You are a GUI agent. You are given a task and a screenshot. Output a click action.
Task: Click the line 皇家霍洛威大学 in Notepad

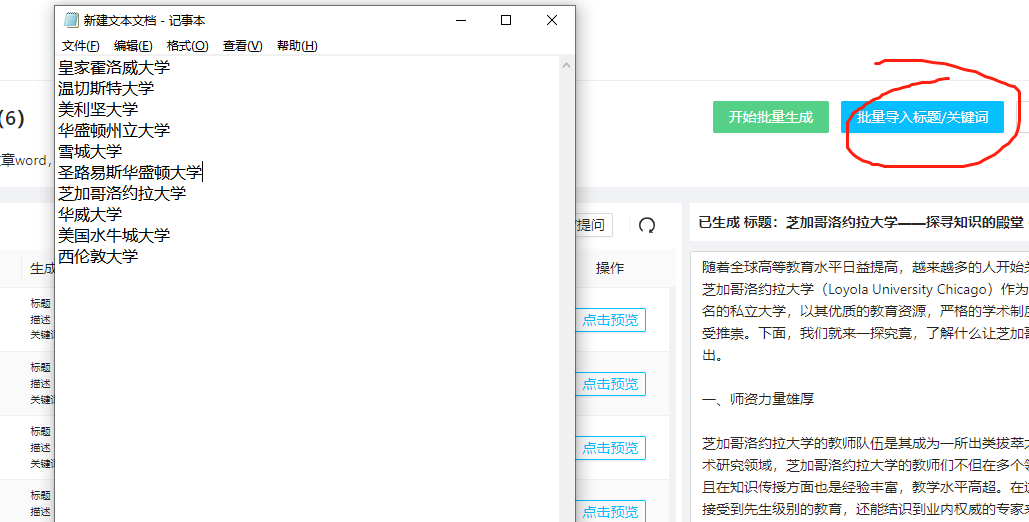pyautogui.click(x=114, y=67)
